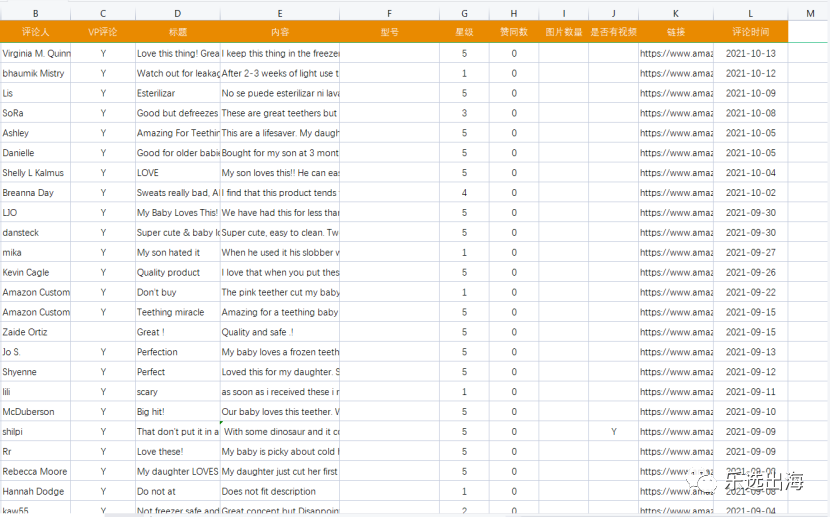
Task: Select the Lis reviewer cell
Action: point(35,93)
